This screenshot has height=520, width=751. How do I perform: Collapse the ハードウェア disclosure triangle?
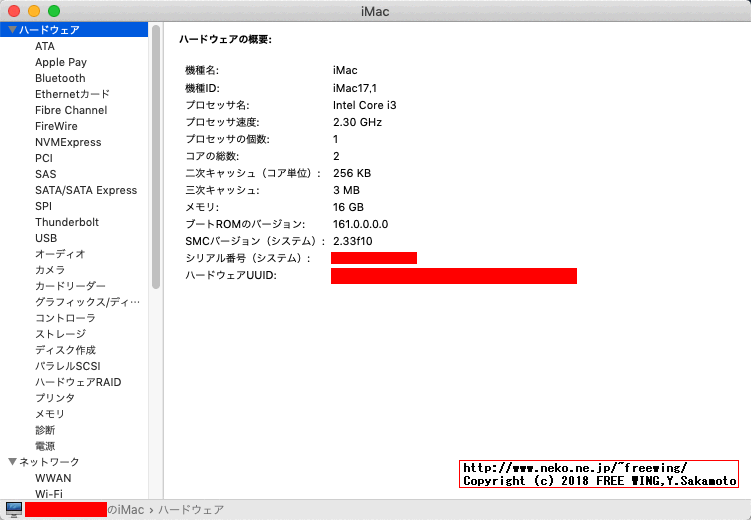point(12,30)
